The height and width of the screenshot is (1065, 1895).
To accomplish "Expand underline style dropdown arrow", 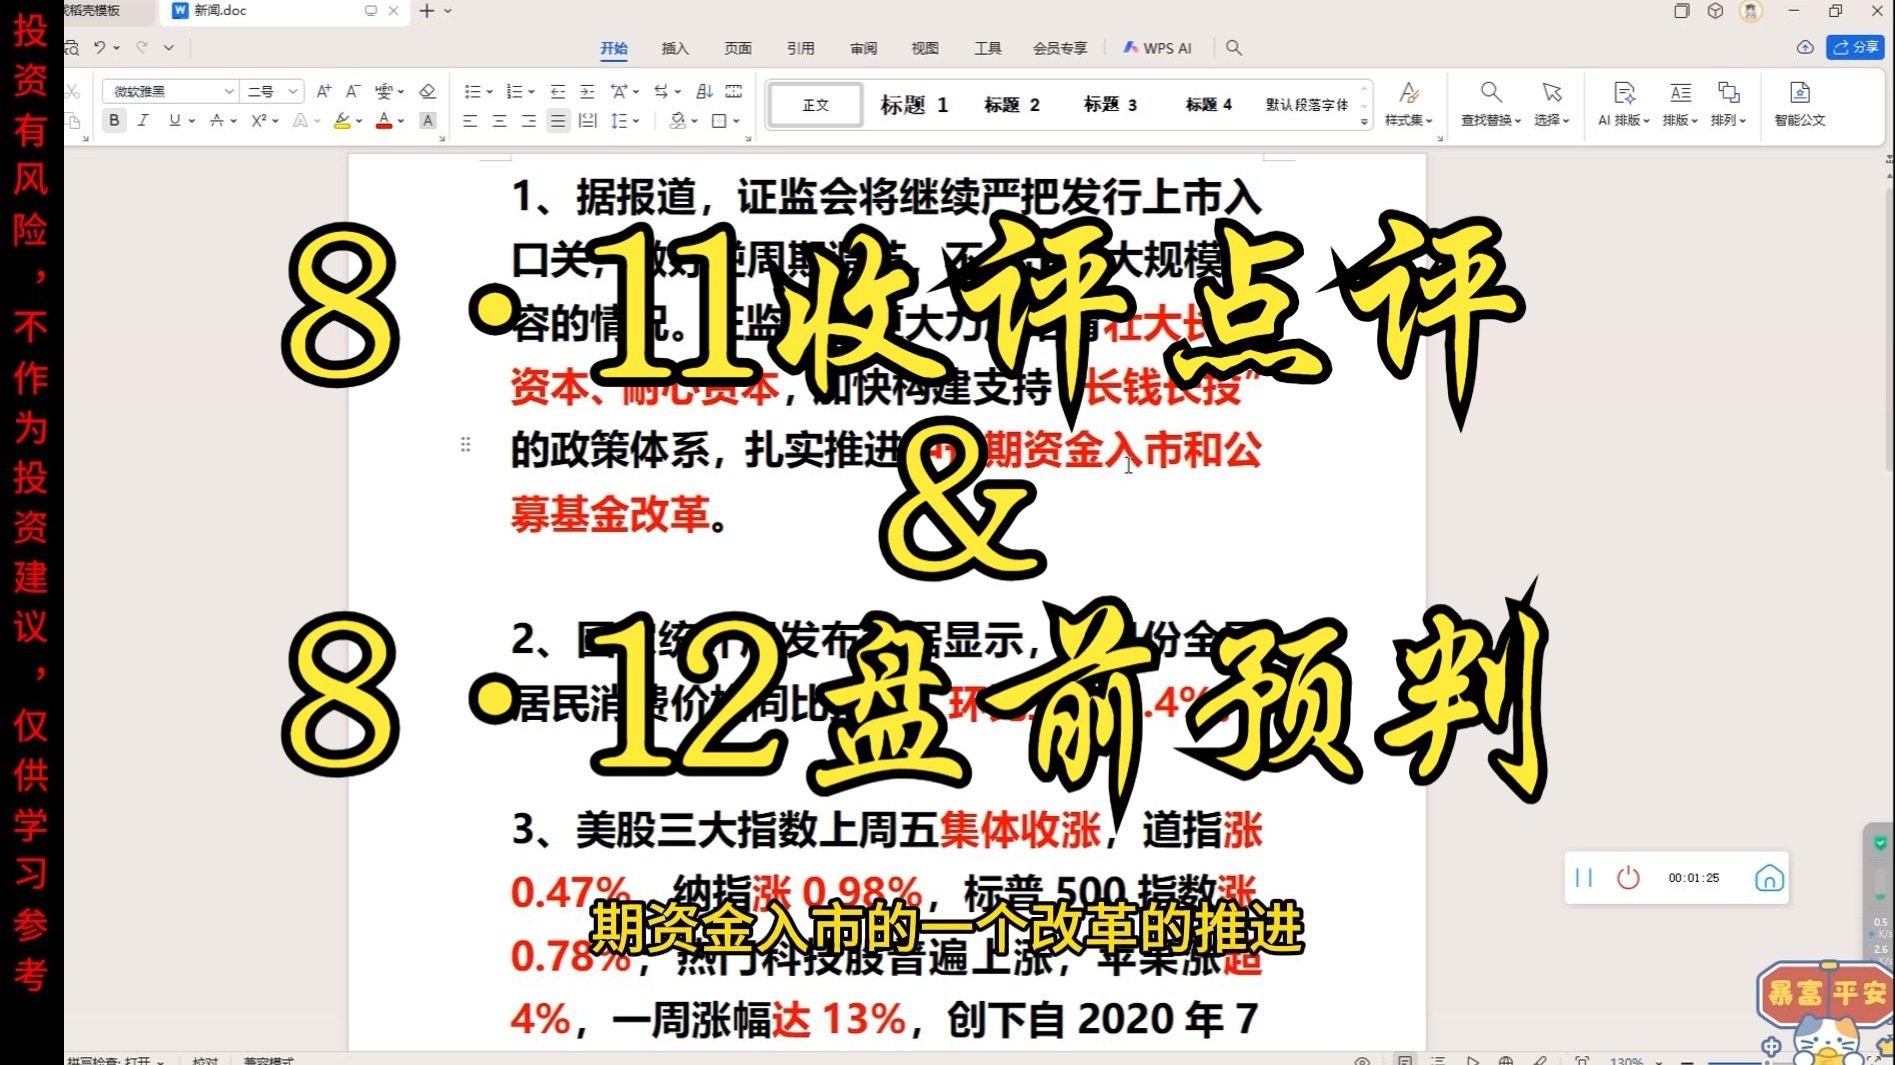I will coord(192,121).
